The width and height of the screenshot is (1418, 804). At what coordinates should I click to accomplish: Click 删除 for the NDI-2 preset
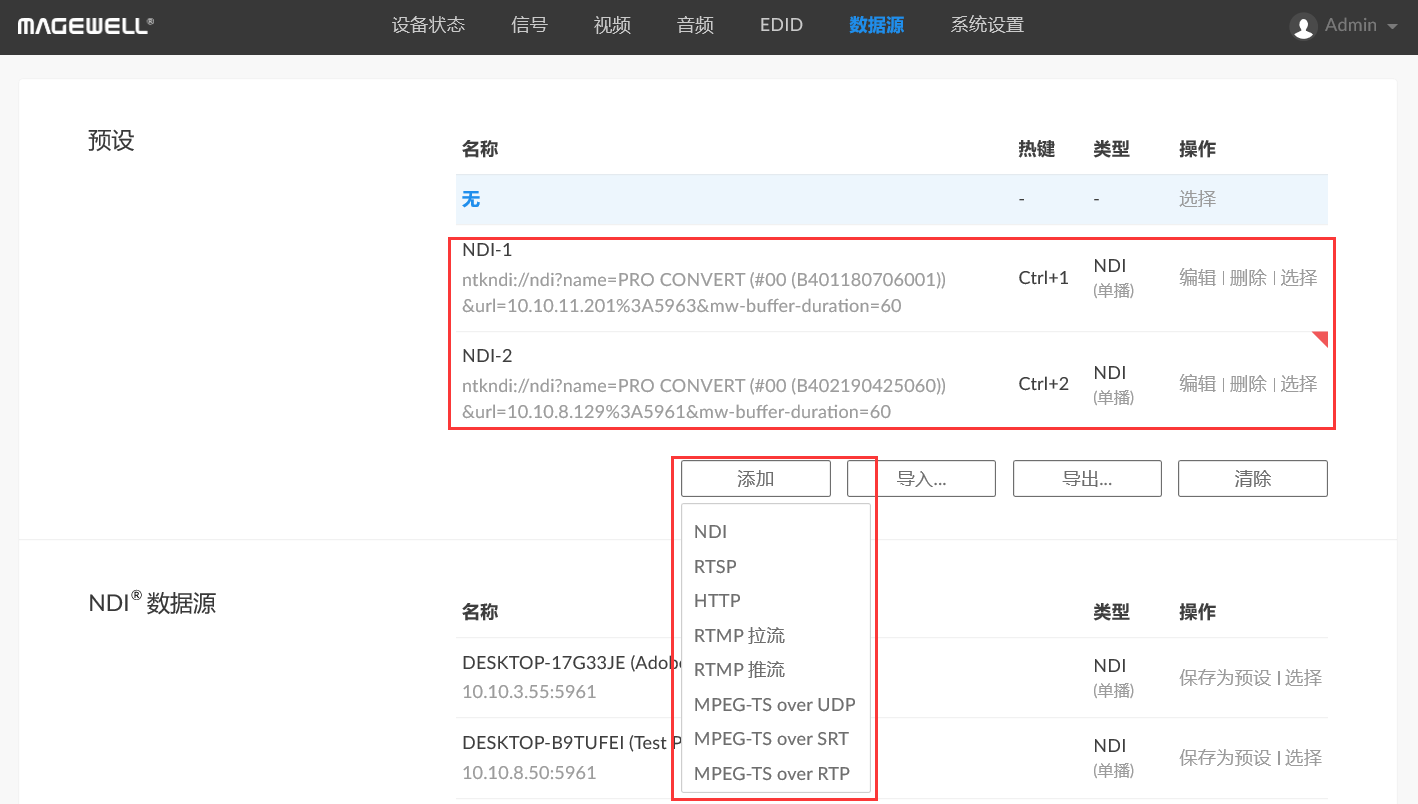1248,384
